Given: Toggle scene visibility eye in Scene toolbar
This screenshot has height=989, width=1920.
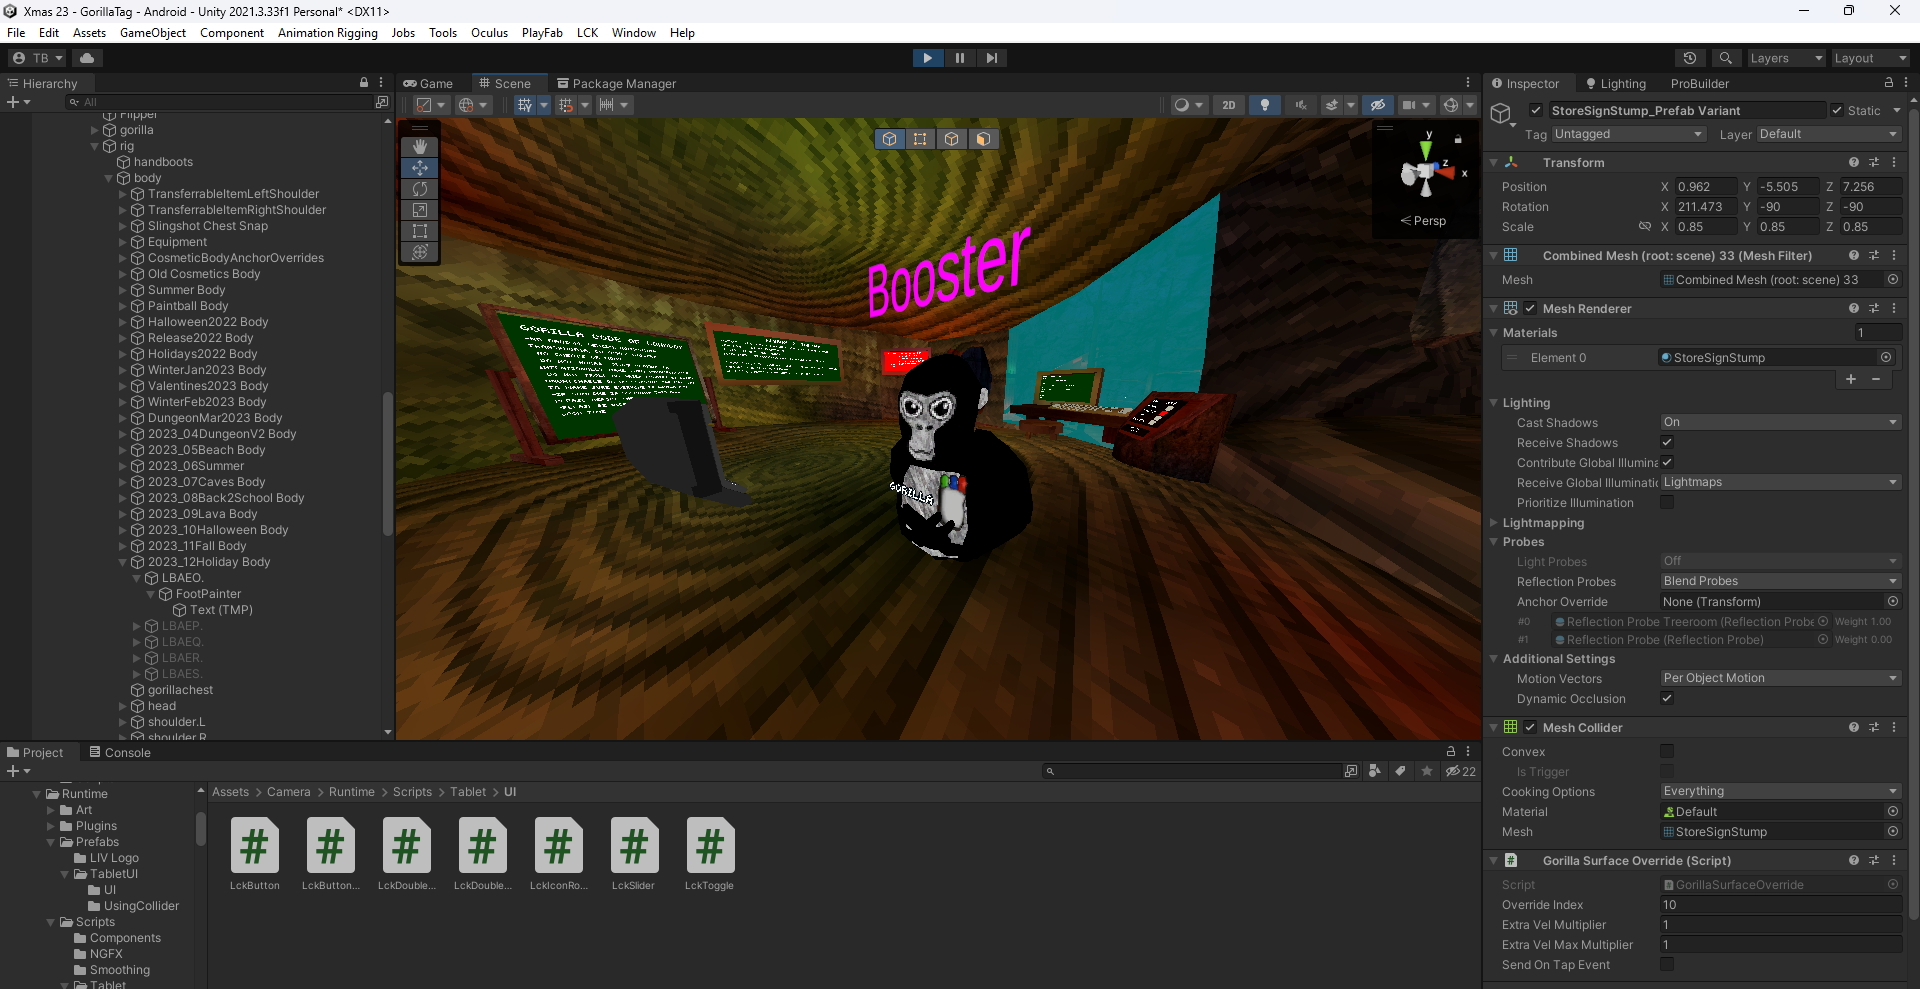Looking at the screenshot, I should [x=1377, y=105].
